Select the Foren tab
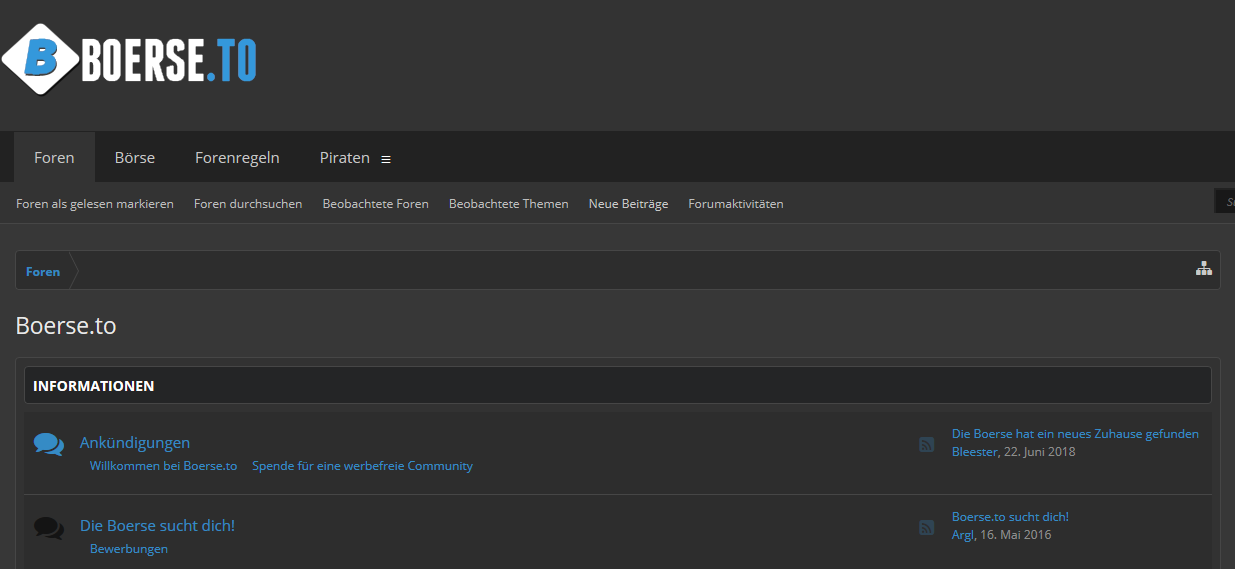The height and width of the screenshot is (569, 1235). tap(54, 157)
